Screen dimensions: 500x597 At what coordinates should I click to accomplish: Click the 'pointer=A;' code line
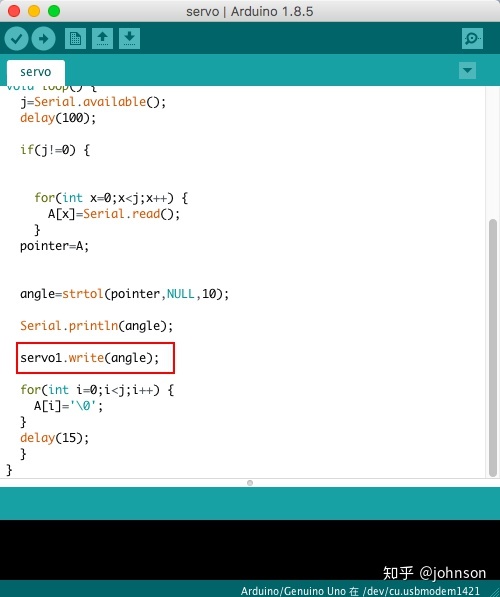pos(54,246)
